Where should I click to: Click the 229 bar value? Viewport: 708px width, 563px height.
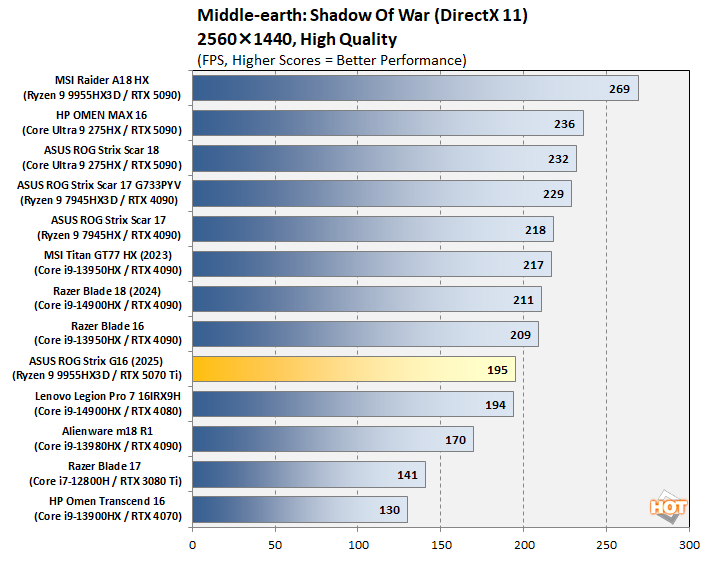coord(553,194)
